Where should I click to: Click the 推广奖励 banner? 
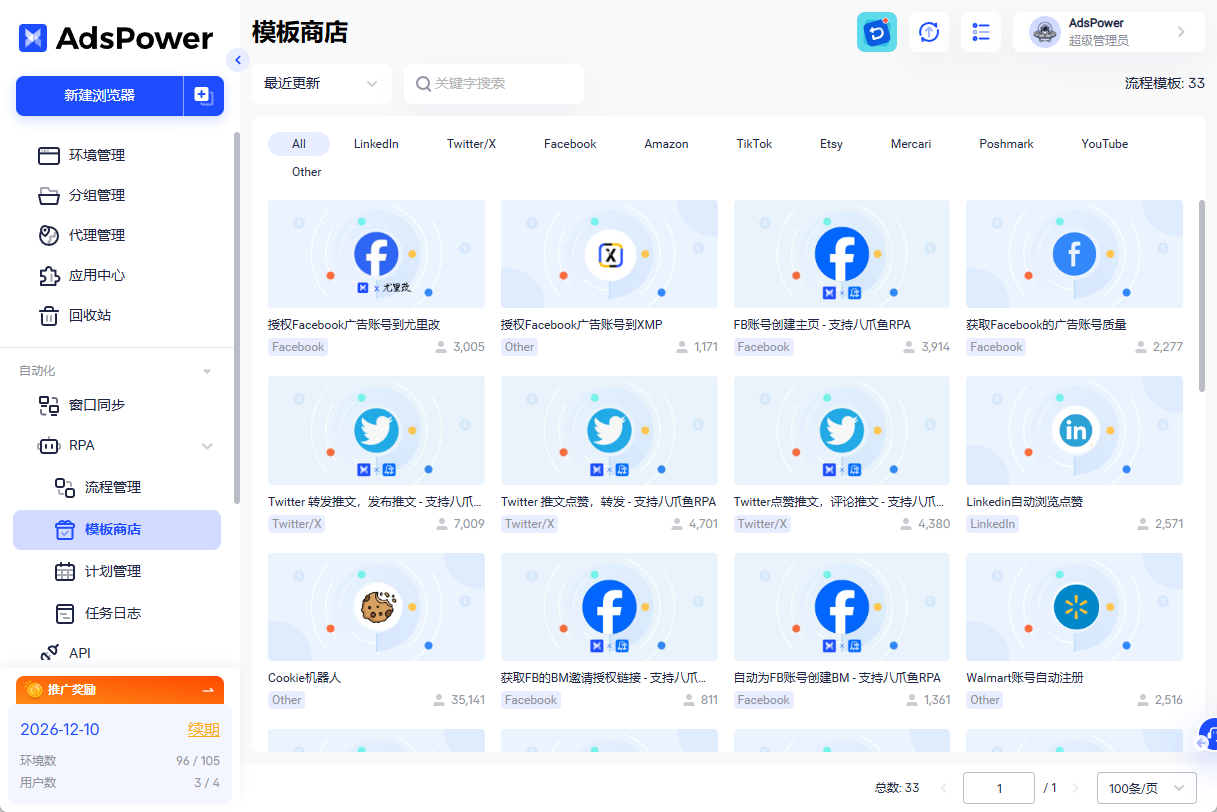point(120,690)
